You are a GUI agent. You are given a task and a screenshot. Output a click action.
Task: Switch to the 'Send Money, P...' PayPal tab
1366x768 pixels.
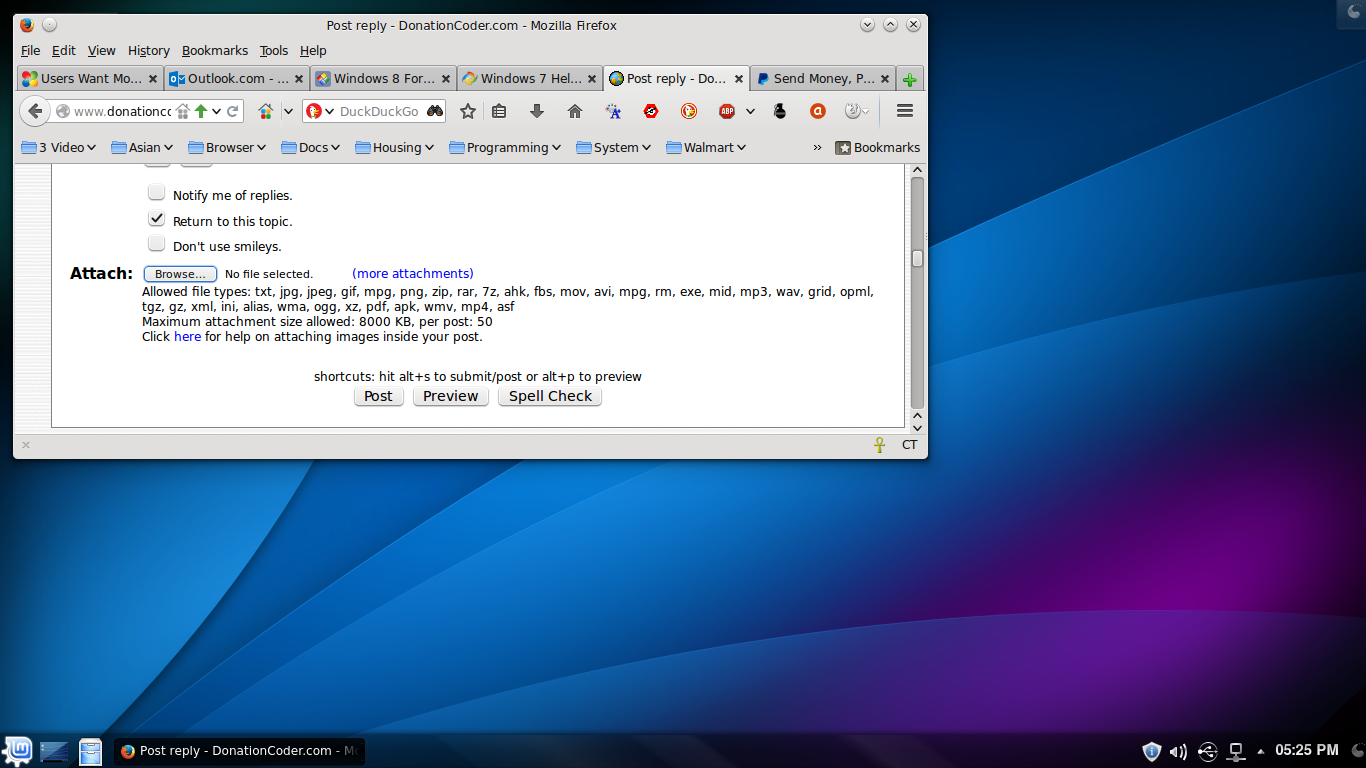[x=821, y=78]
